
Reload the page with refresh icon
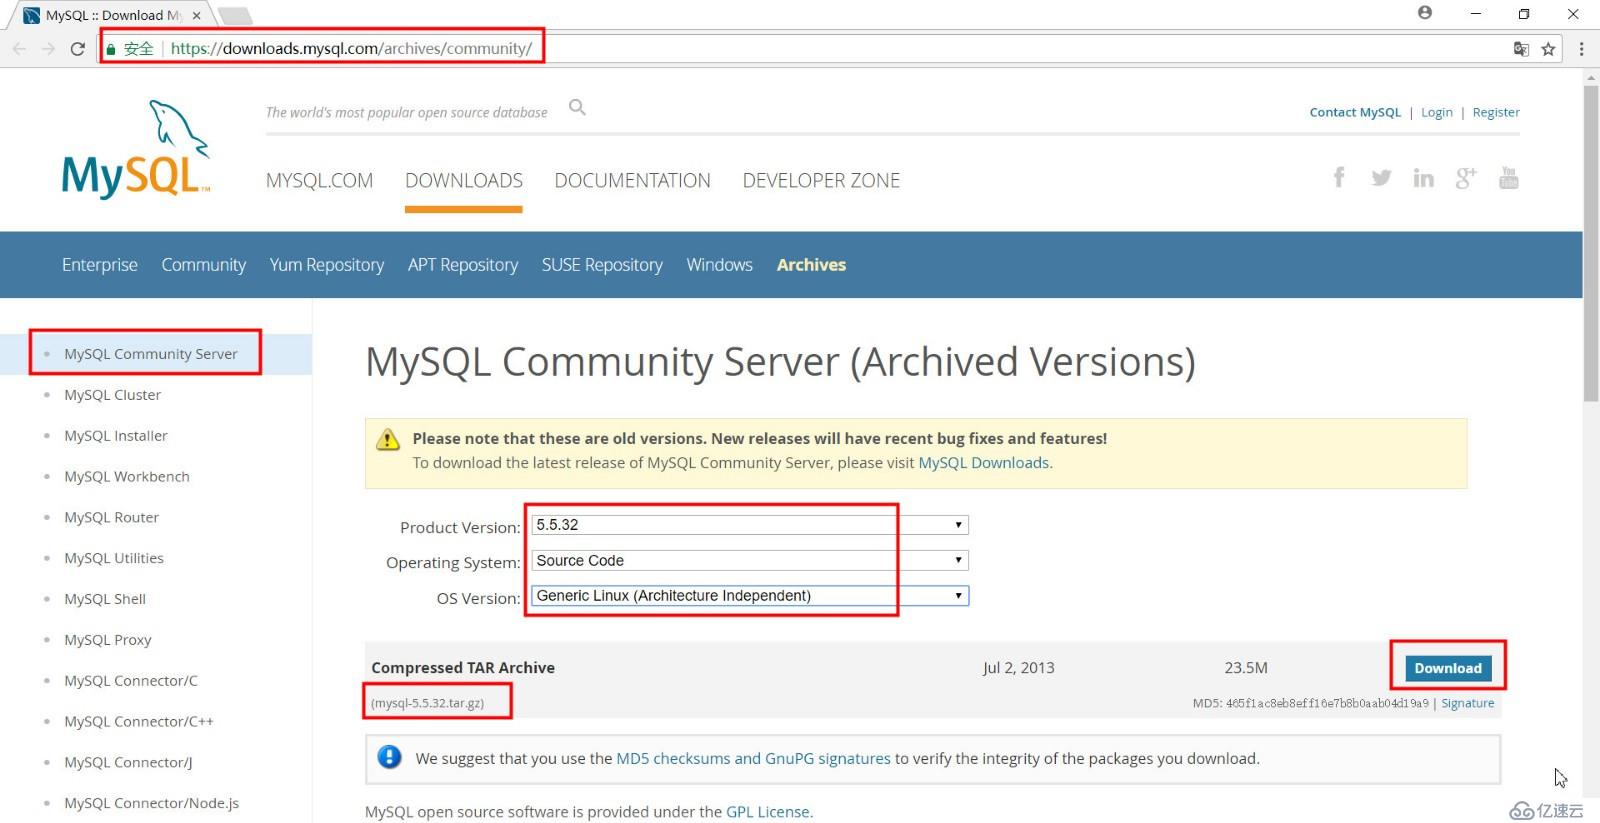click(x=77, y=48)
